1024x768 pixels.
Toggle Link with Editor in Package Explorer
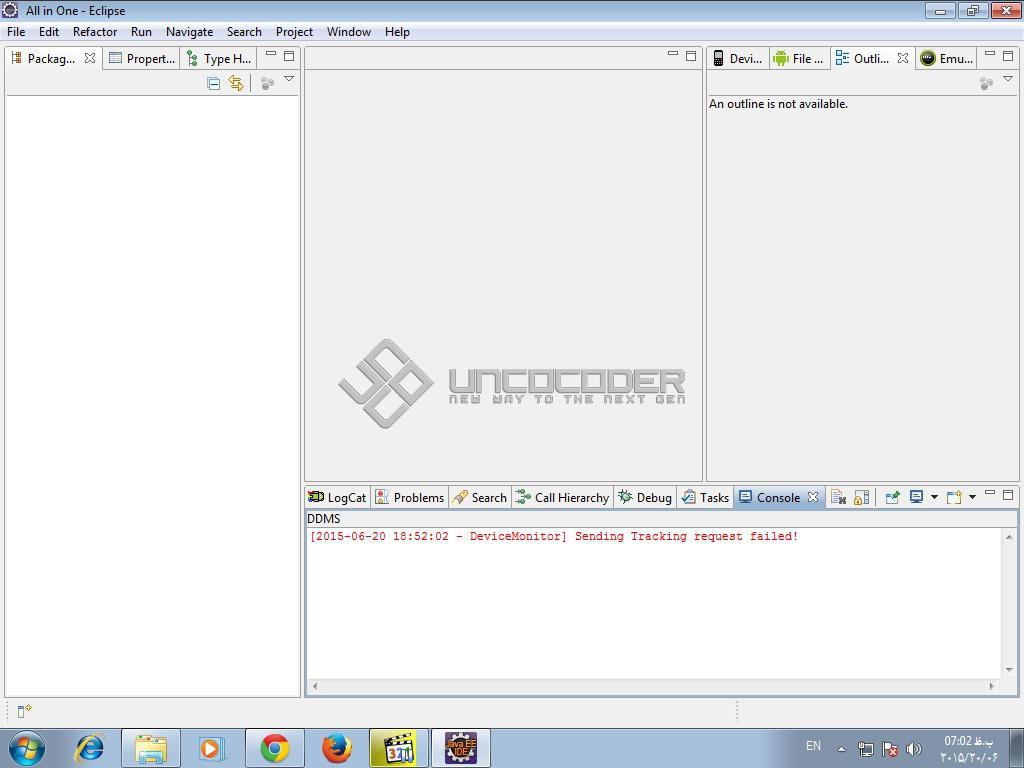[236, 84]
